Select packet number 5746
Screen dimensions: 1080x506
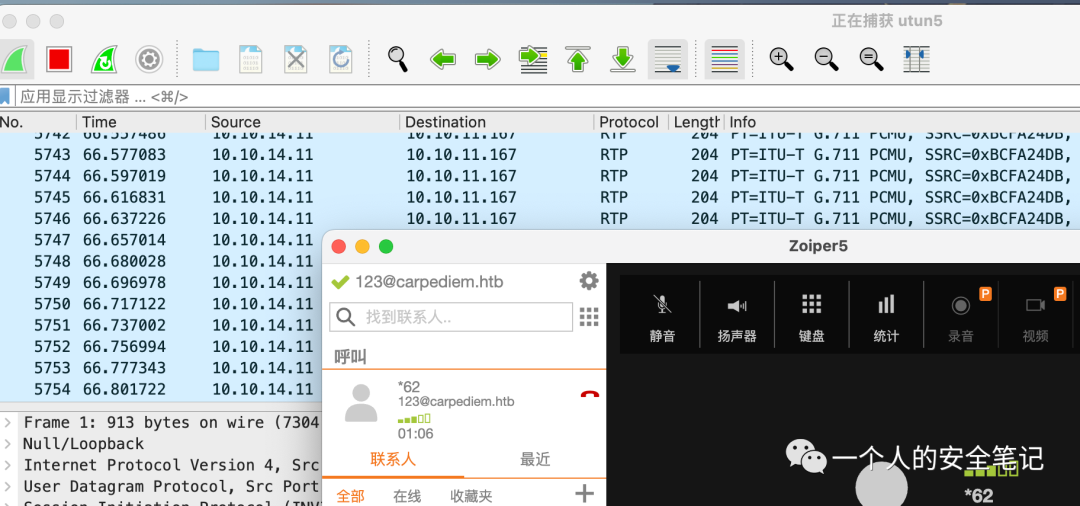tap(540, 218)
